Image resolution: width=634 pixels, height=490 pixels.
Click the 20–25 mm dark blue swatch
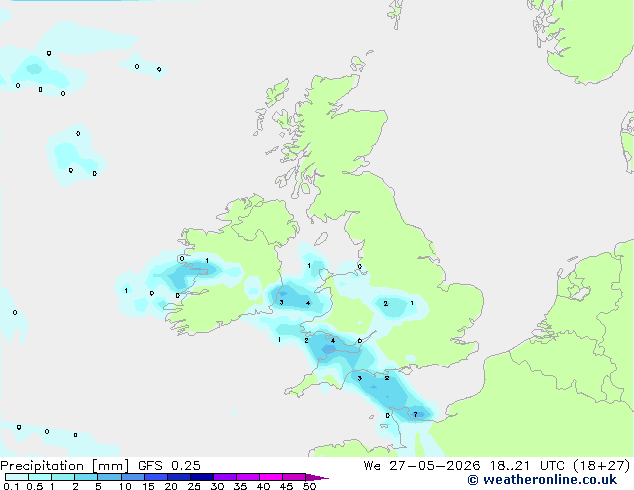click(179, 477)
